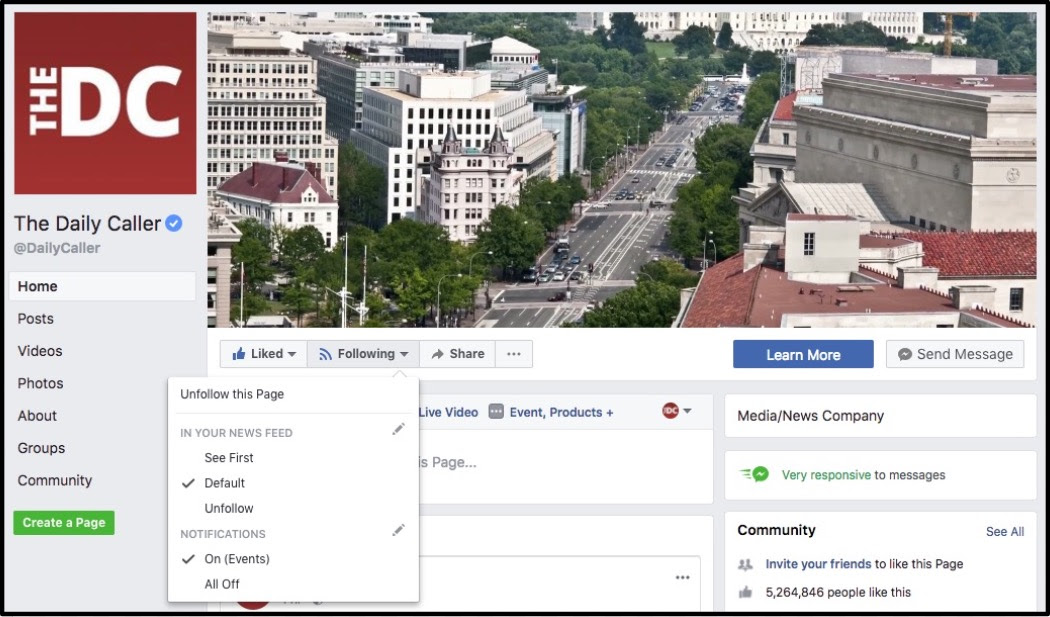Click Event, Products + link
The image size is (1050, 617).
(x=561, y=412)
